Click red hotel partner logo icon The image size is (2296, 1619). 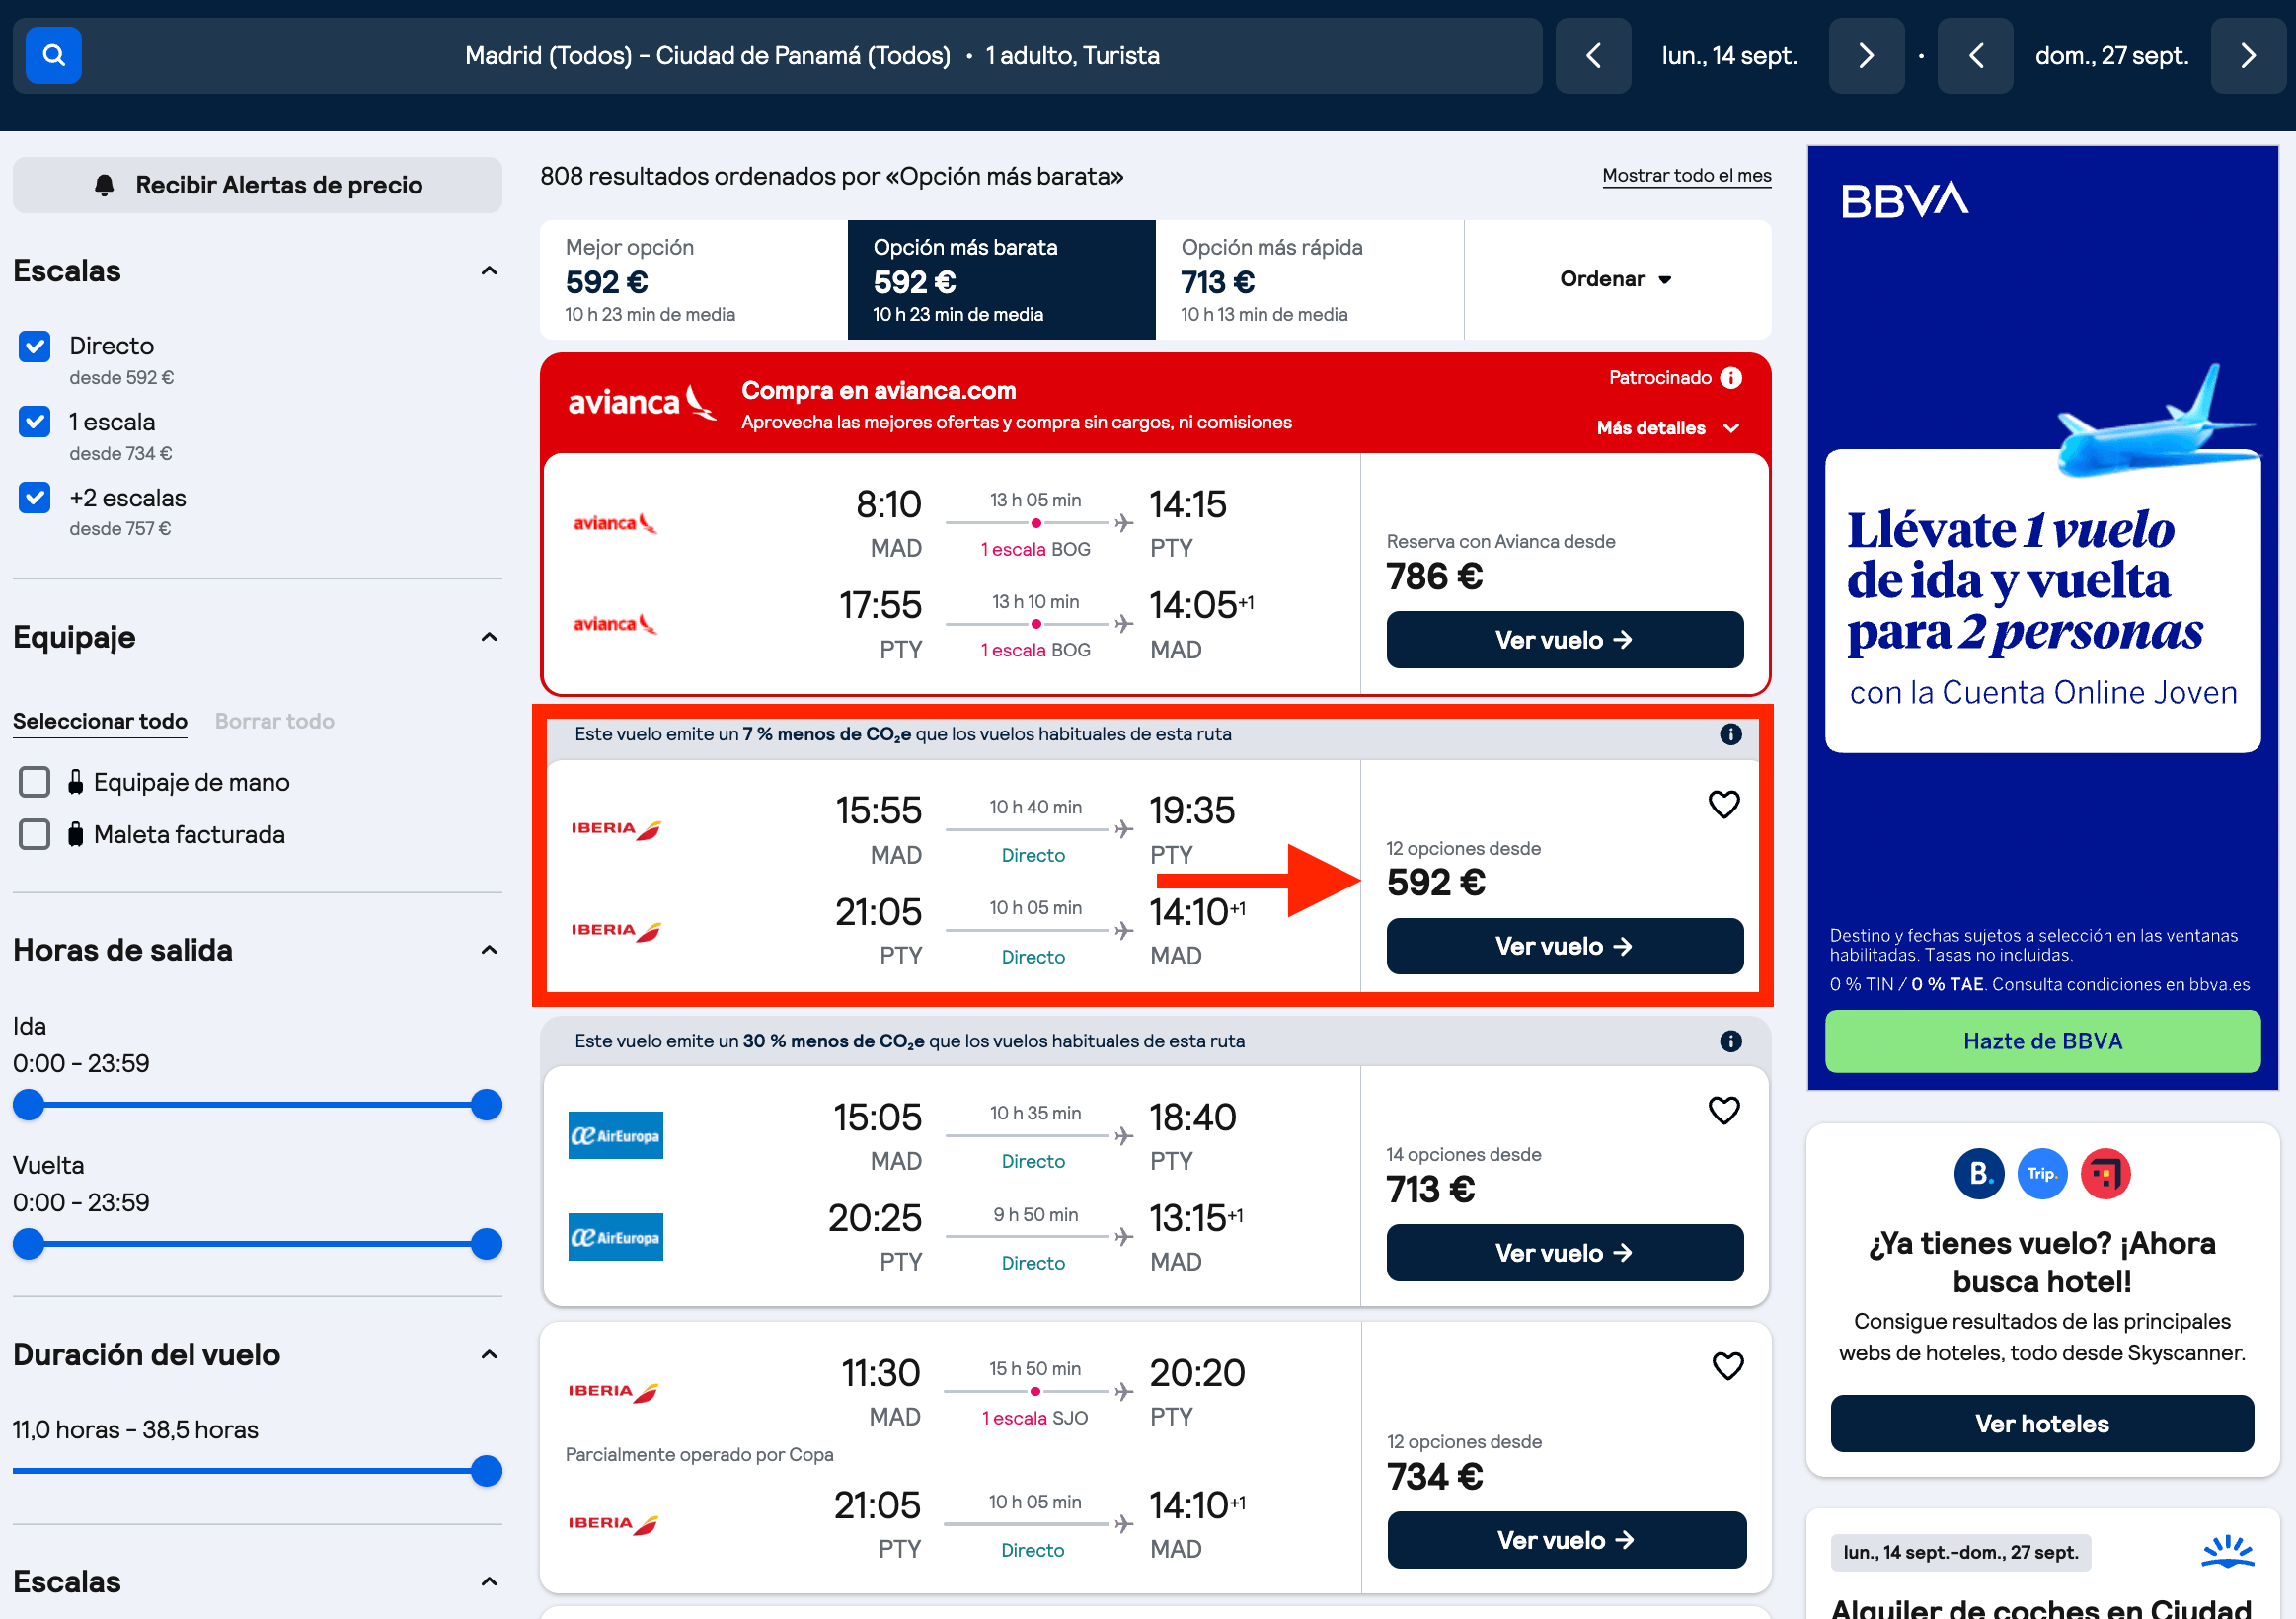click(x=2106, y=1173)
